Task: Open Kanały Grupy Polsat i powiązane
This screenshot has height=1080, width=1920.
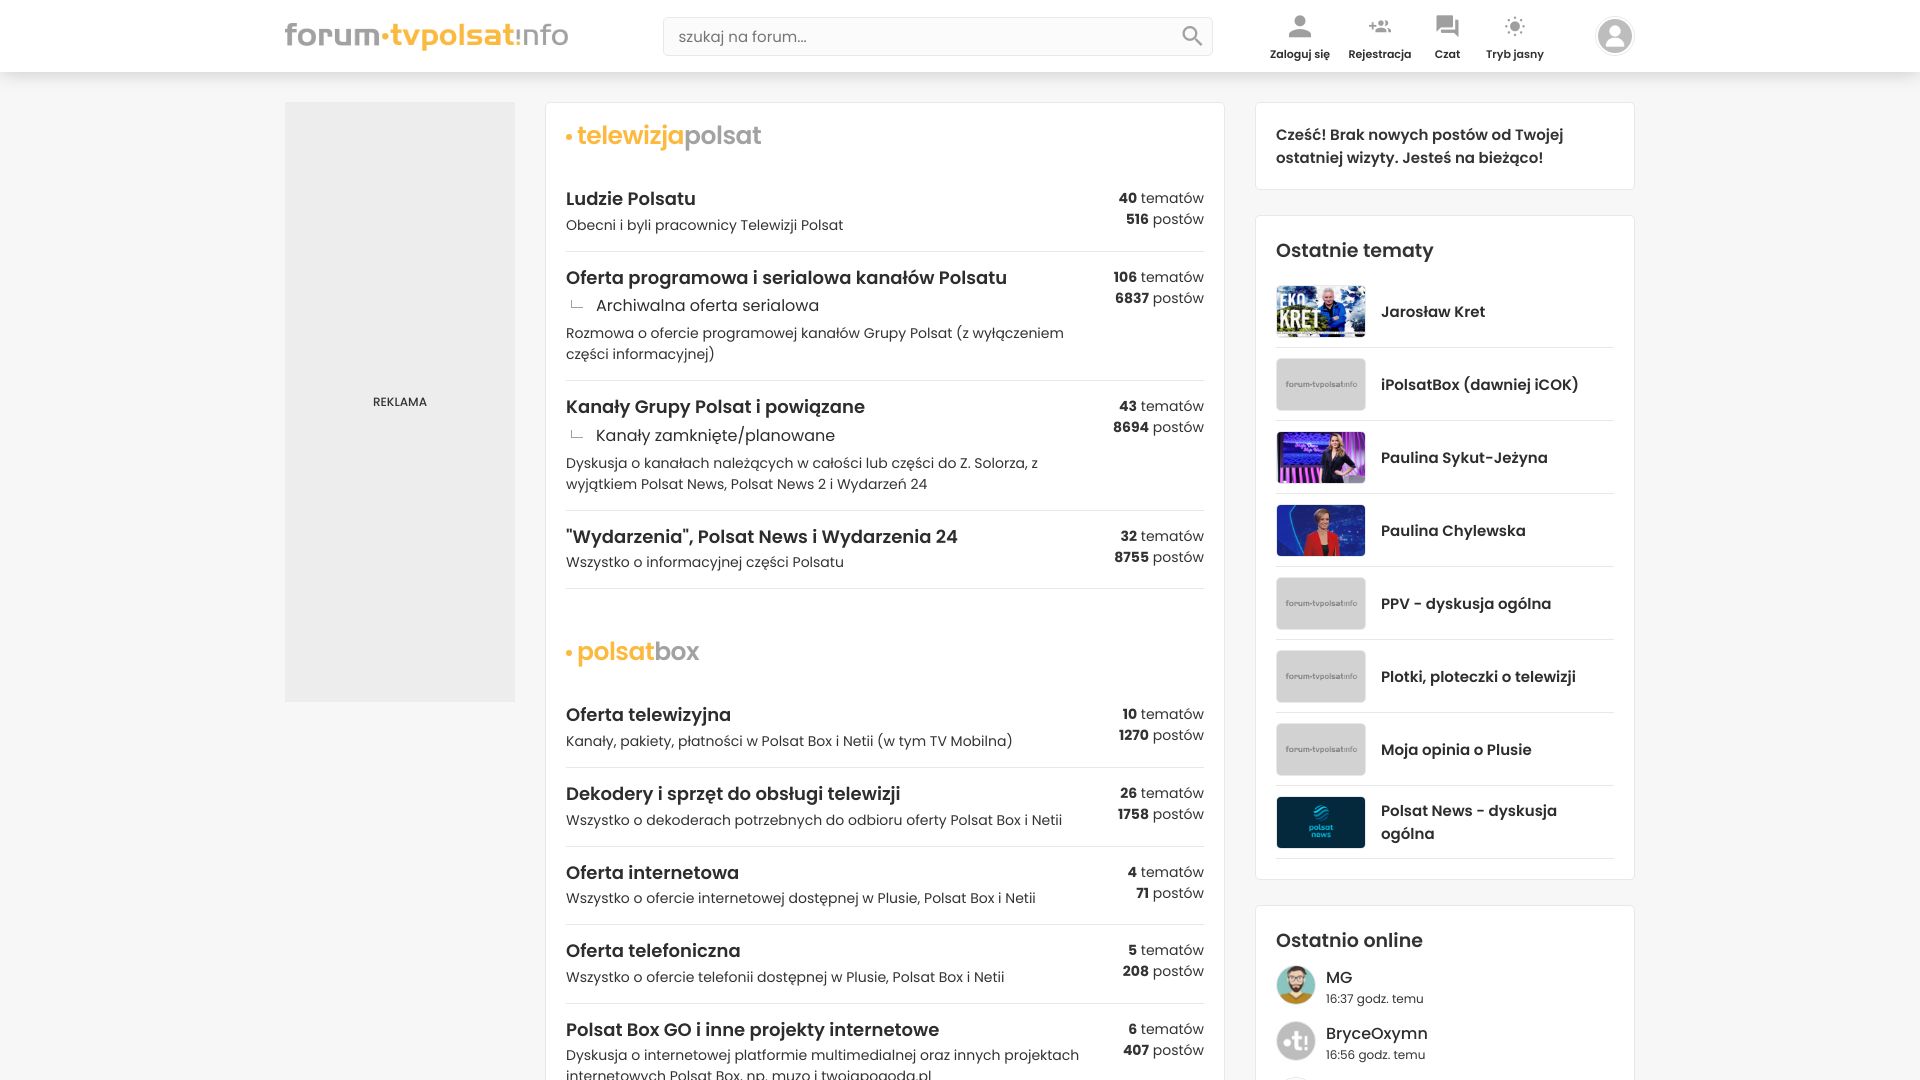Action: [x=715, y=407]
